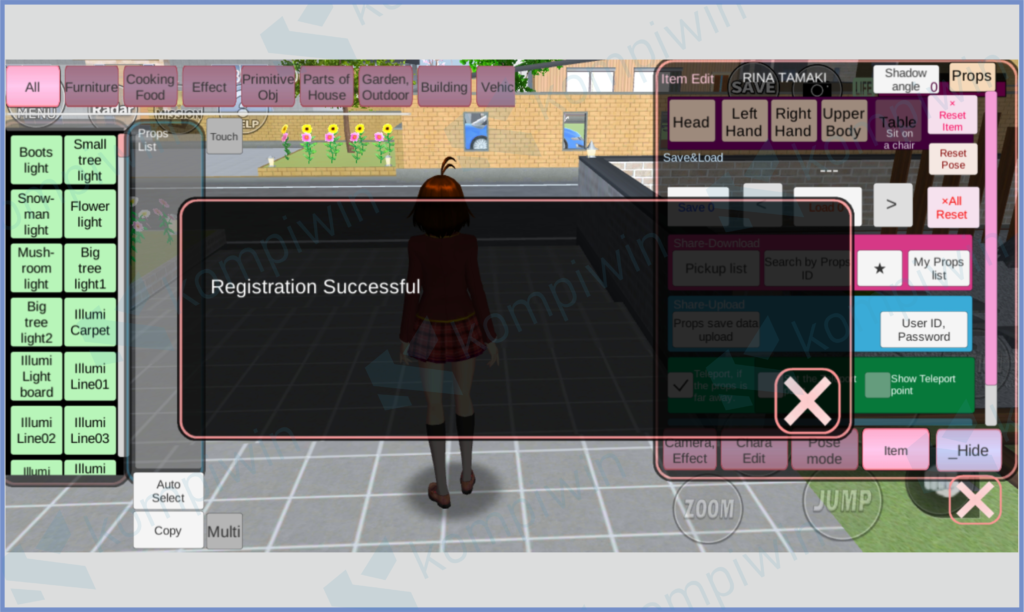
Task: Attach item to Head
Action: (691, 121)
